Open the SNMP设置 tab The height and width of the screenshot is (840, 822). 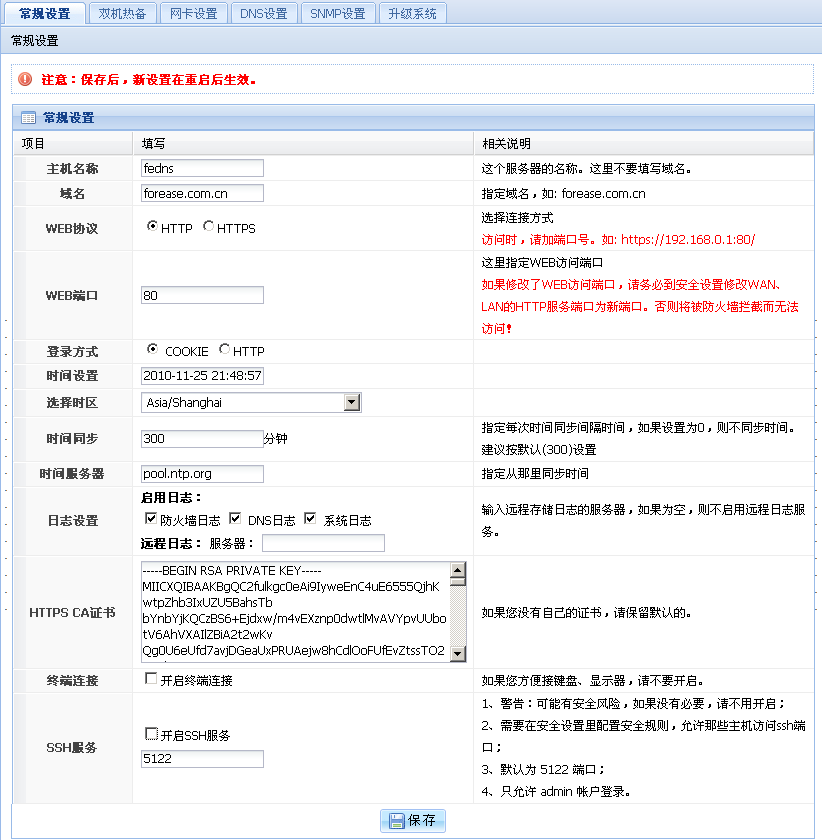(x=338, y=13)
